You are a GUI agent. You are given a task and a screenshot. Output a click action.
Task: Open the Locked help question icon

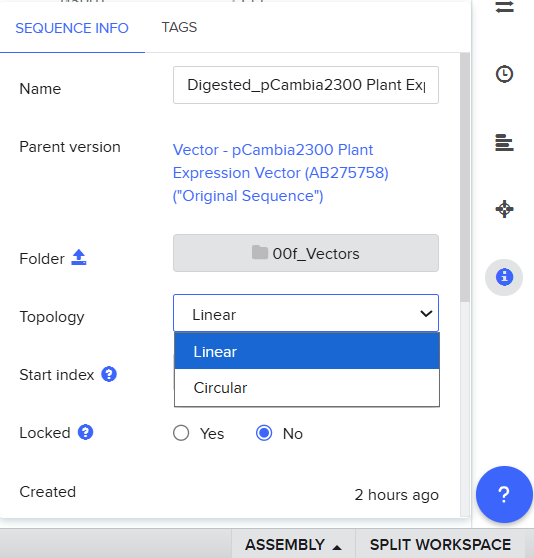coord(85,432)
